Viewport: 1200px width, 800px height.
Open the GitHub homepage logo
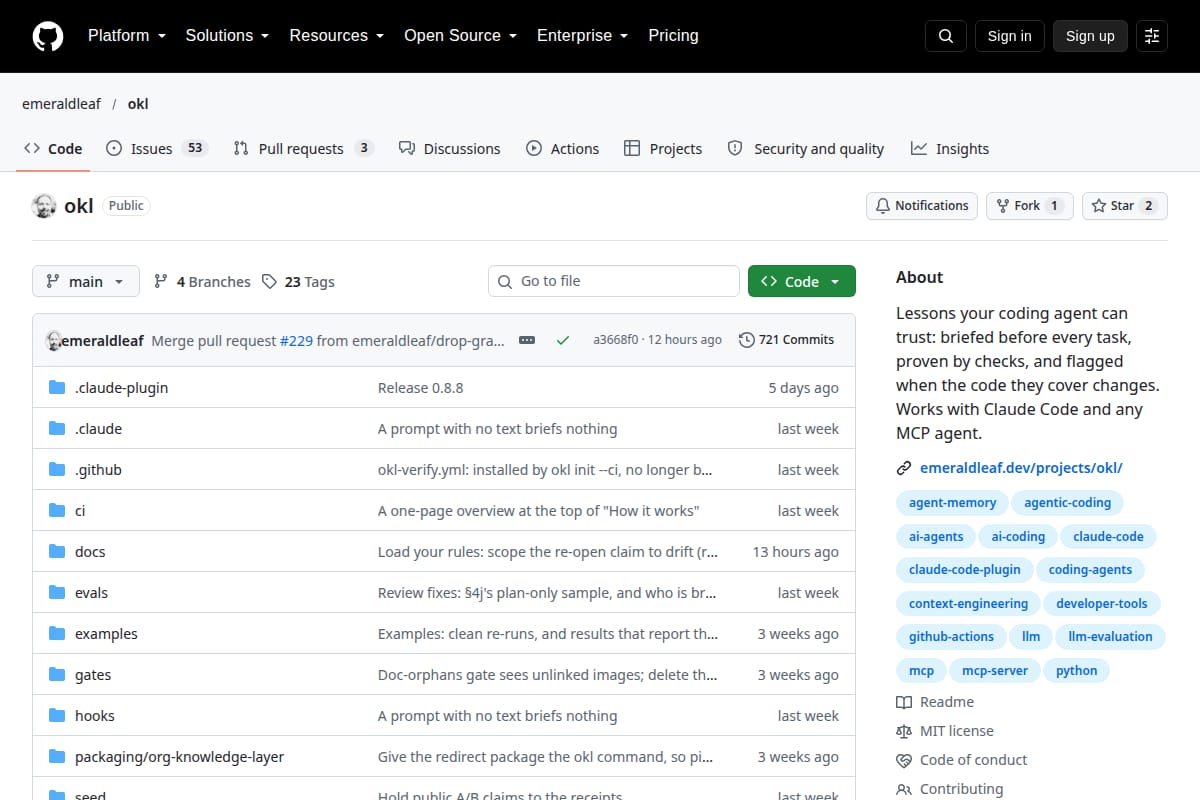point(48,36)
